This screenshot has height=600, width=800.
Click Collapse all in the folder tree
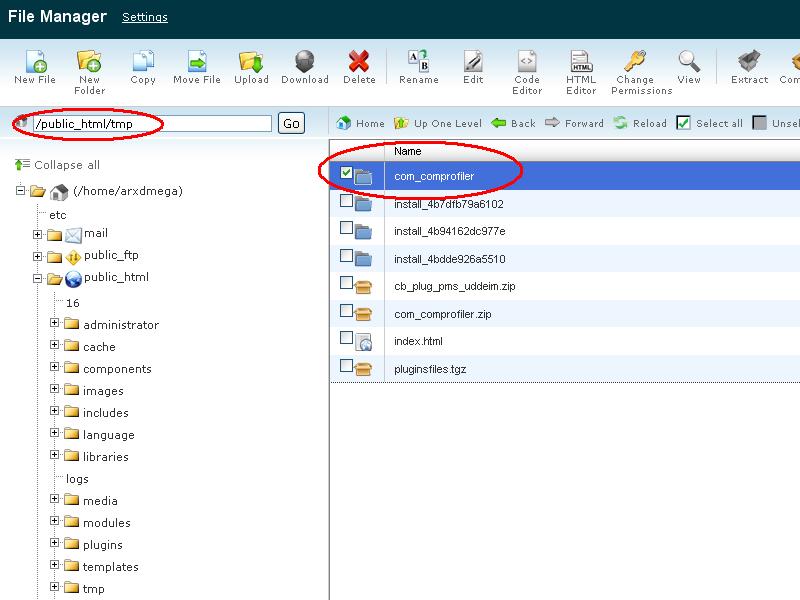pyautogui.click(x=57, y=165)
